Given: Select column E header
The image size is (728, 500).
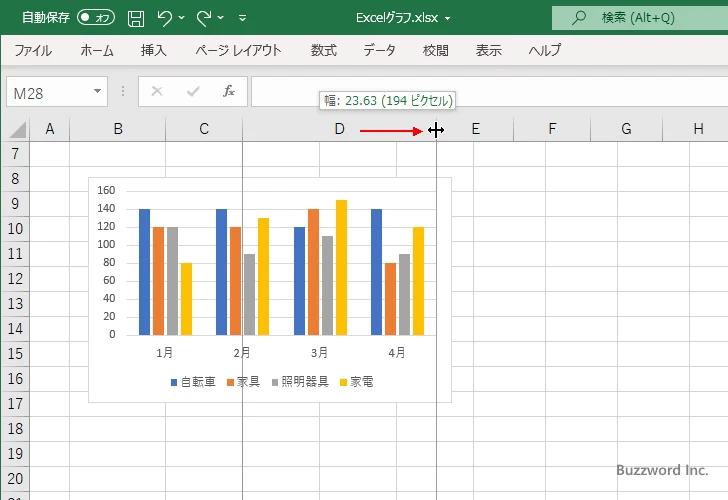Looking at the screenshot, I should [x=475, y=129].
